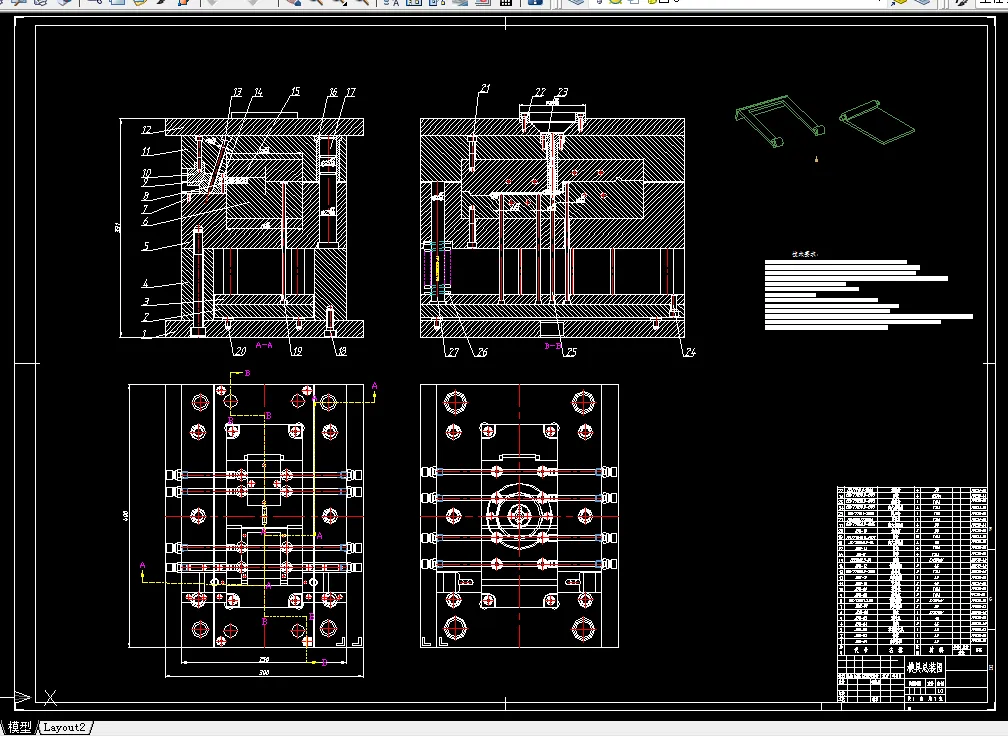Click part balloon number 11
The height and width of the screenshot is (736, 1008).
(147, 151)
